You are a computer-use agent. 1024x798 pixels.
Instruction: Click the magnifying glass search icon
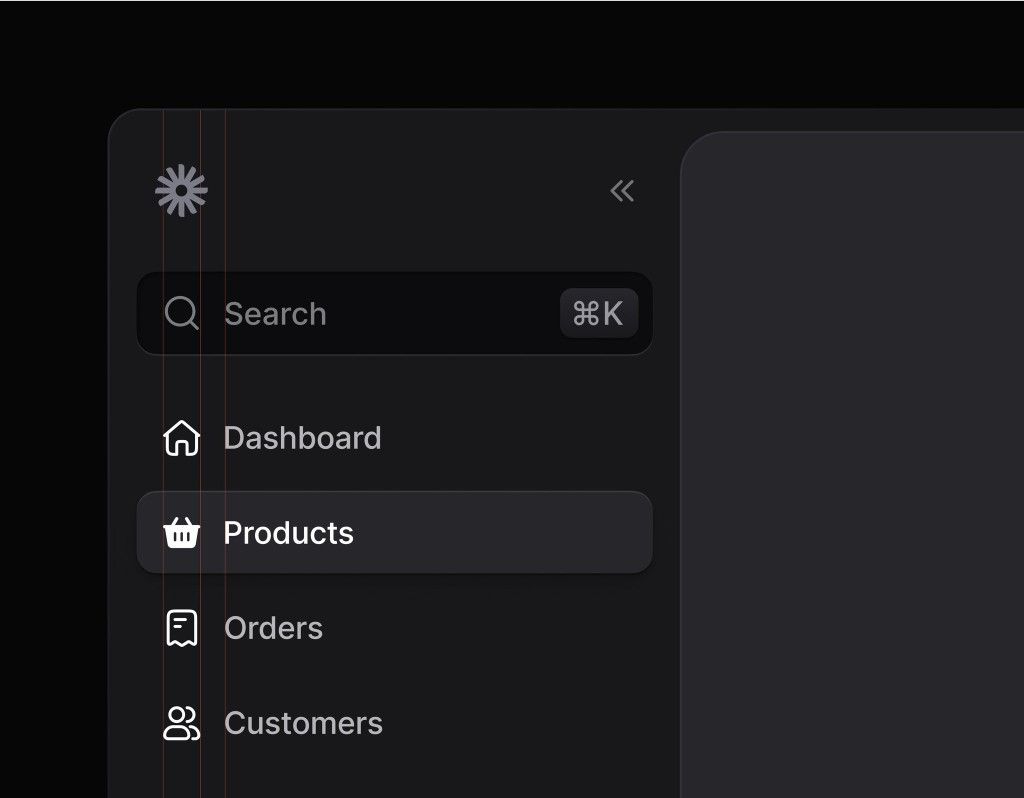pyautogui.click(x=182, y=313)
